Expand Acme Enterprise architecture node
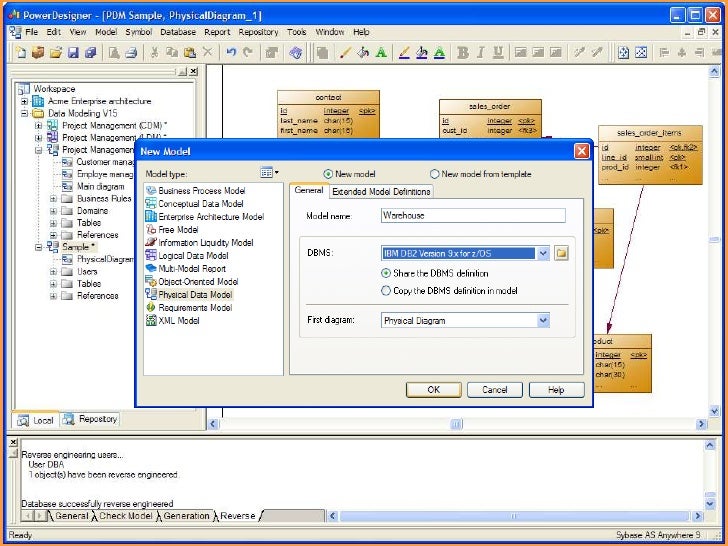Image resolution: width=728 pixels, height=546 pixels. 24,101
